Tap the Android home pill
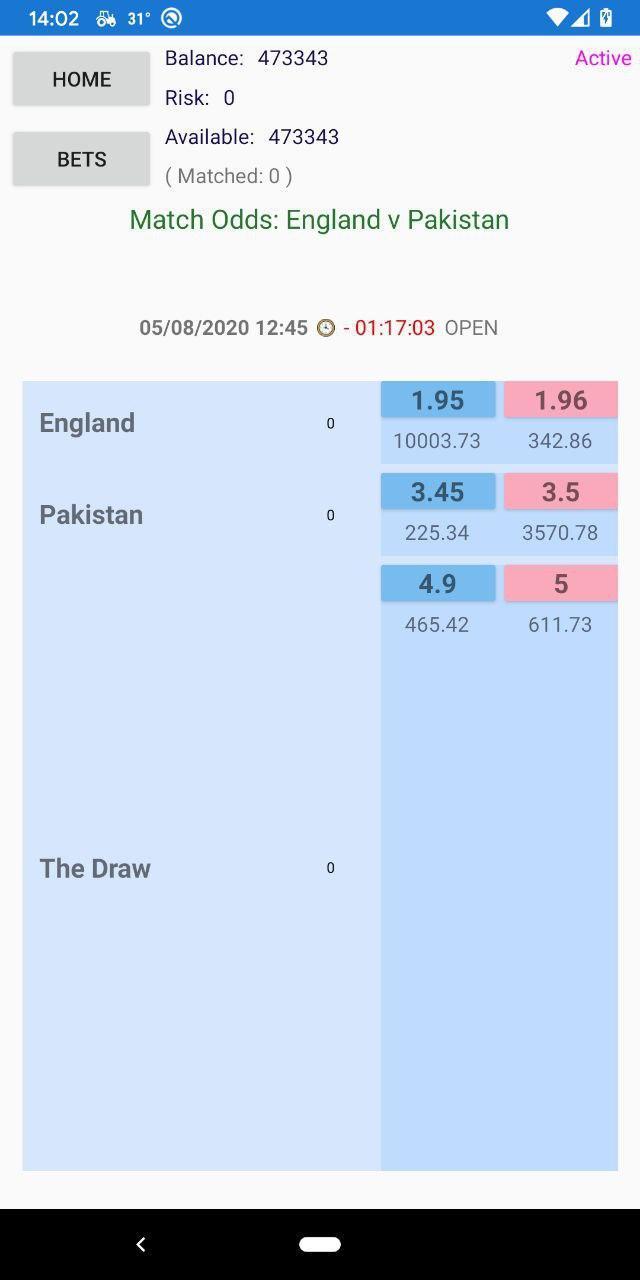 [x=320, y=1244]
